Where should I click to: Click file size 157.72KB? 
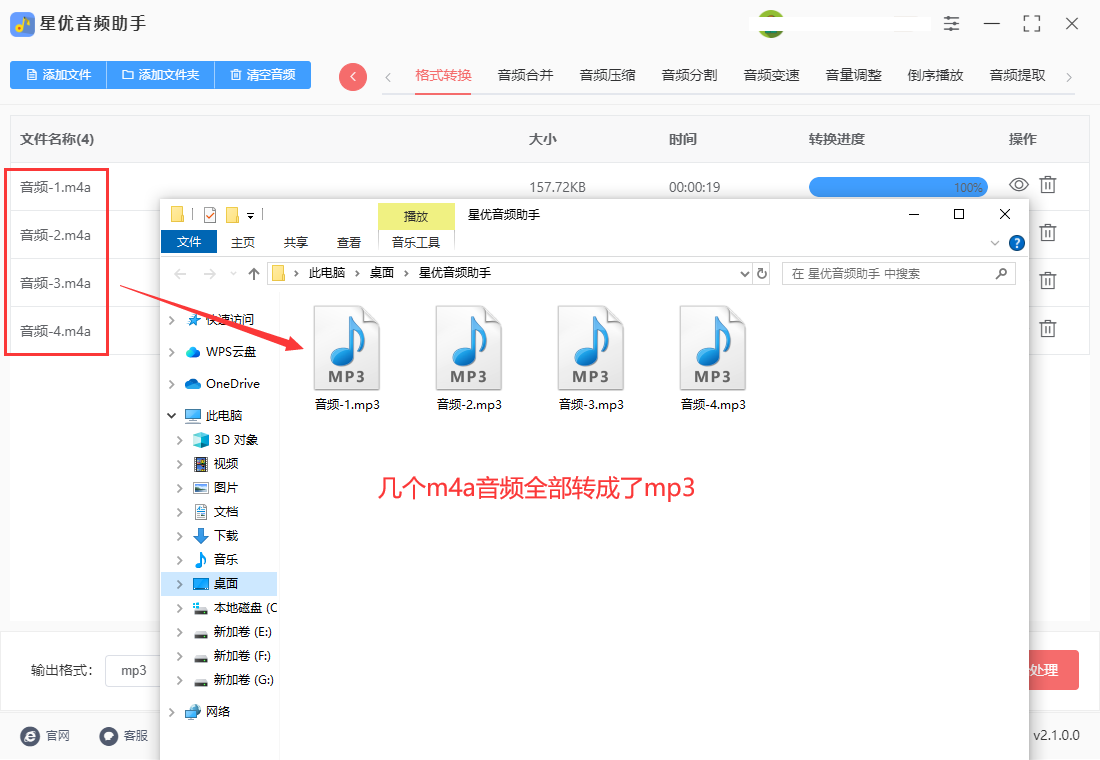pos(558,187)
